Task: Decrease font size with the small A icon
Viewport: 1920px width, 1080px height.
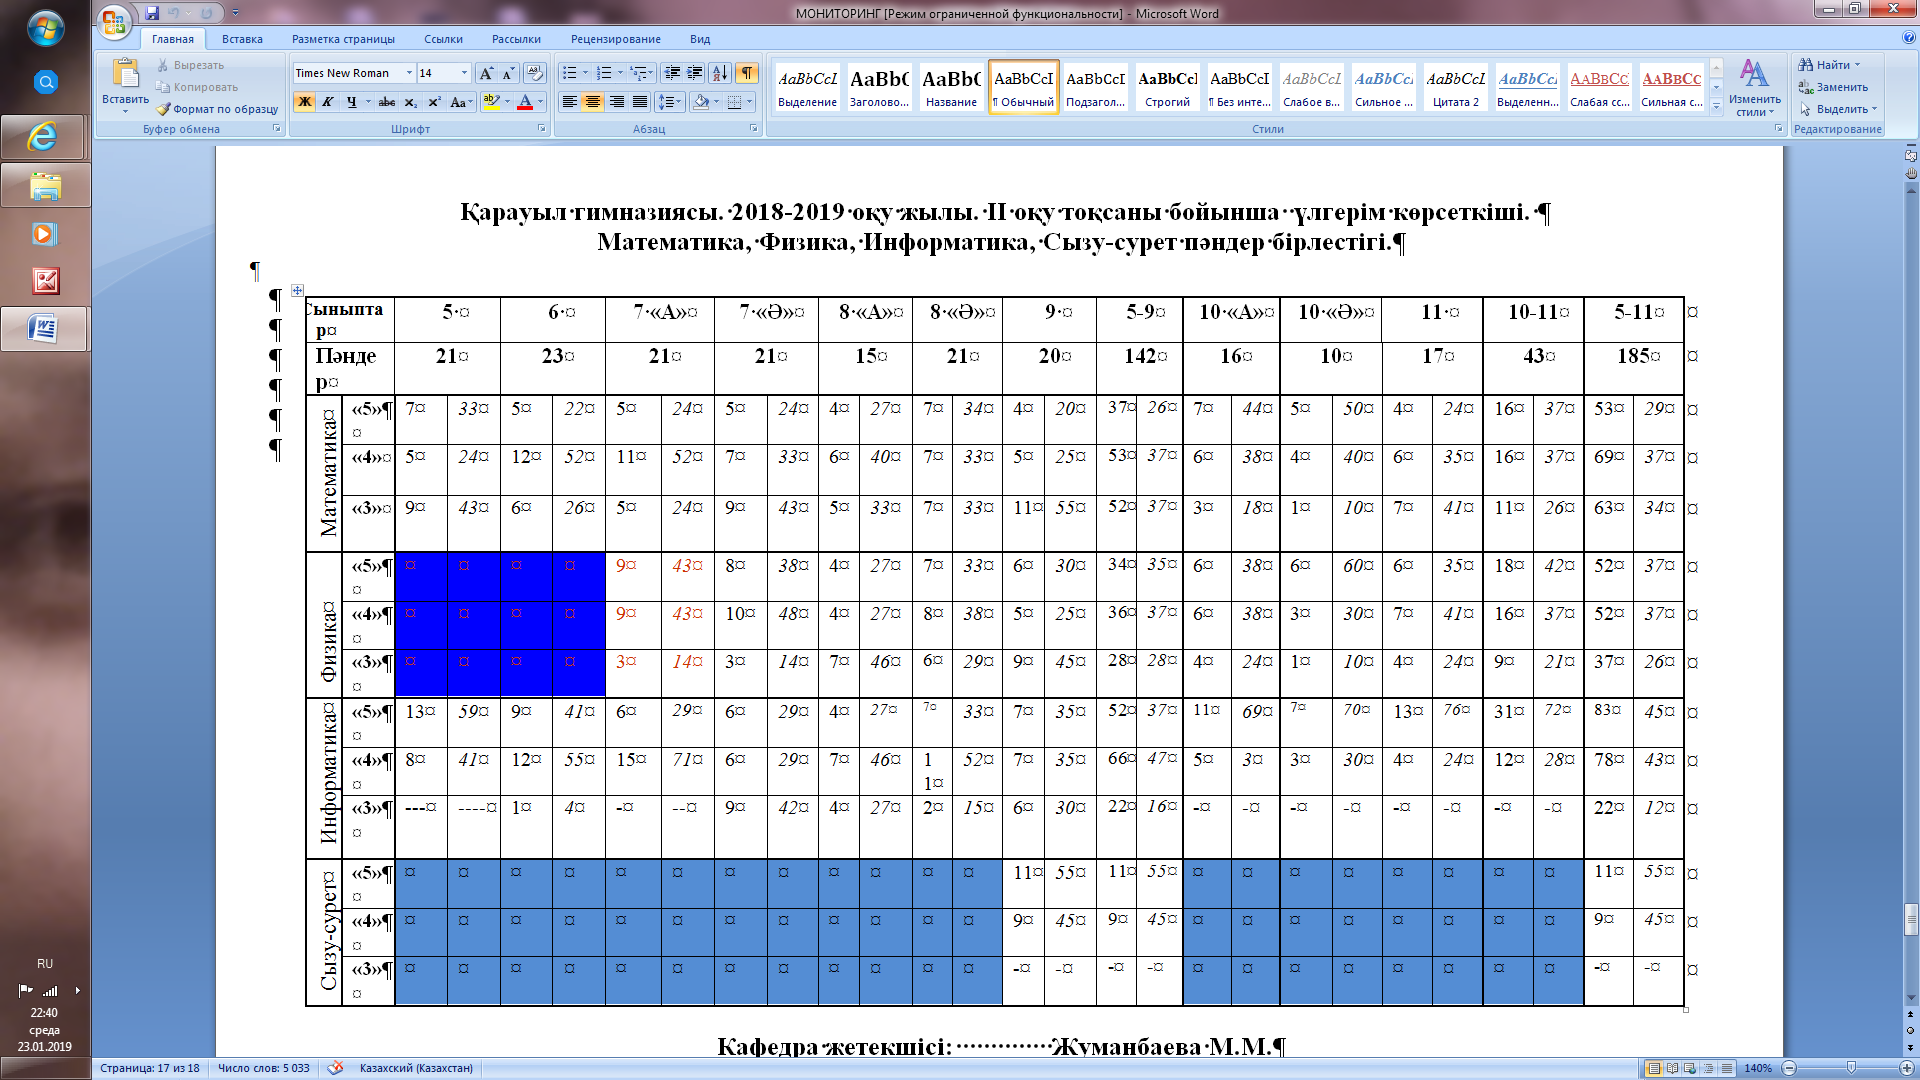Action: pyautogui.click(x=507, y=73)
